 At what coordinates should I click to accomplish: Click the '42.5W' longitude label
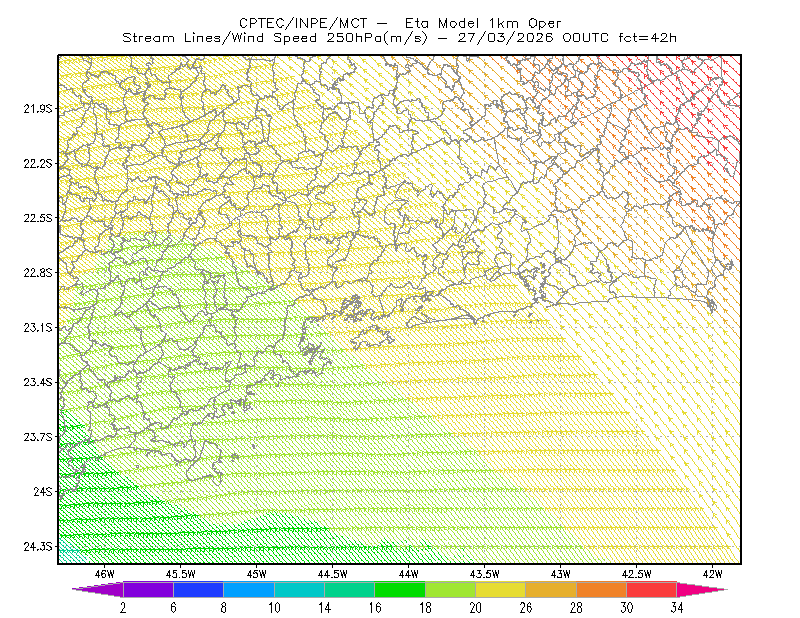[637, 574]
